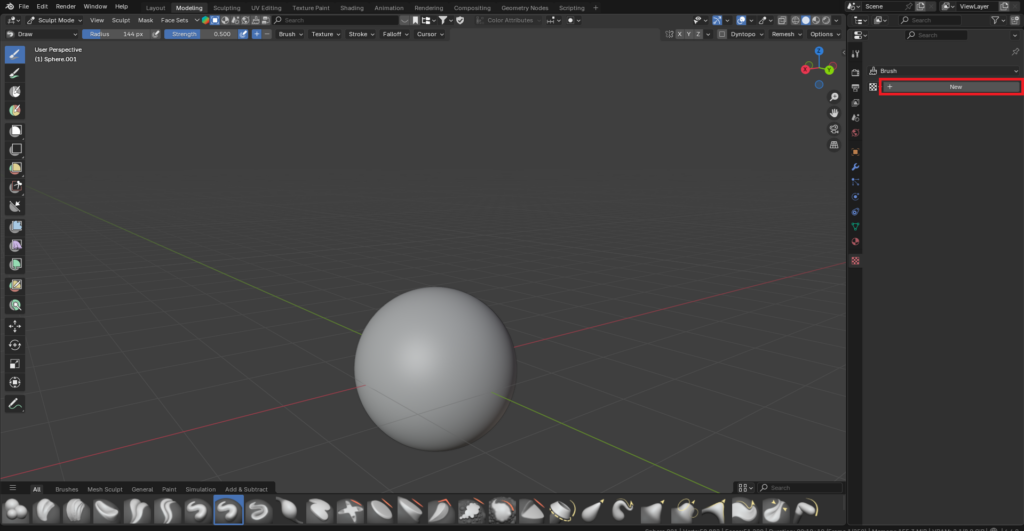Toggle strength pressure sensitivity icon
1024x531 pixels.
click(243, 34)
